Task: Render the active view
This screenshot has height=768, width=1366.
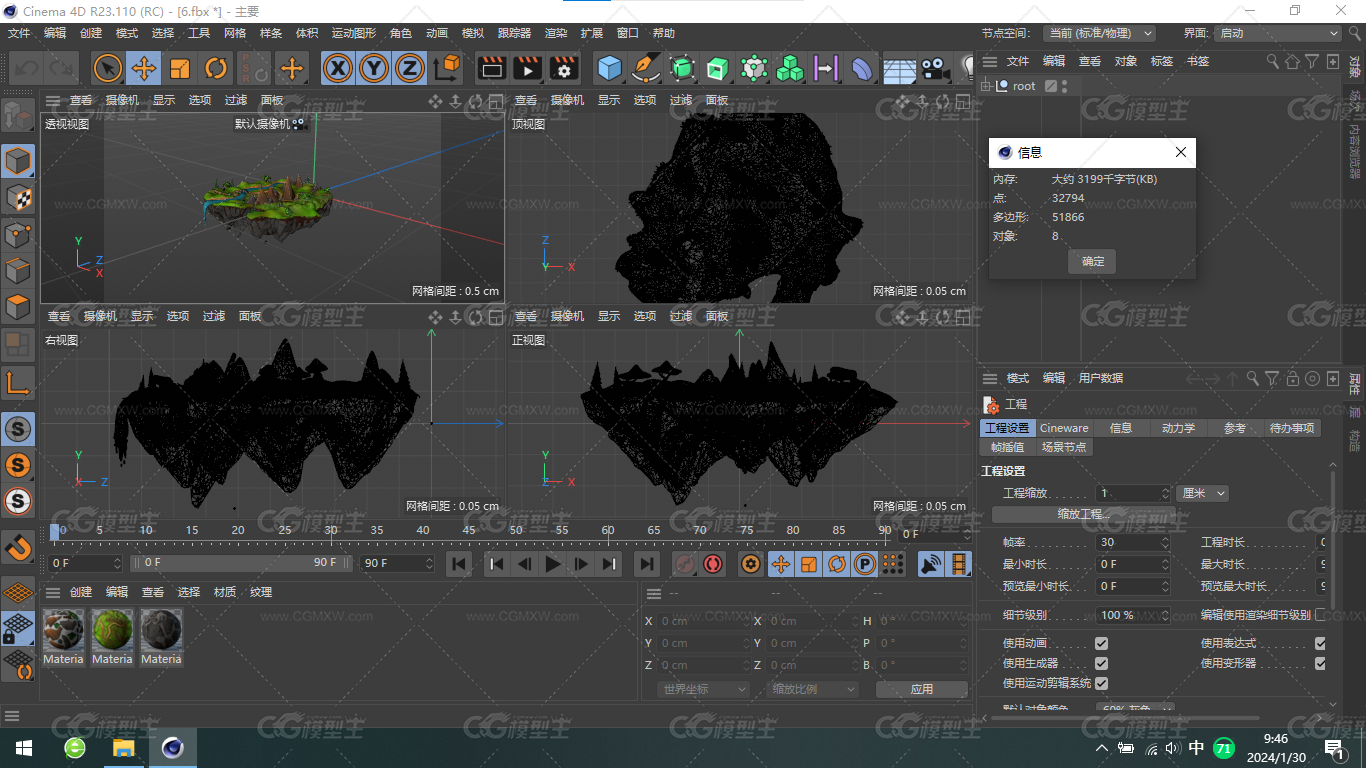Action: pos(491,68)
